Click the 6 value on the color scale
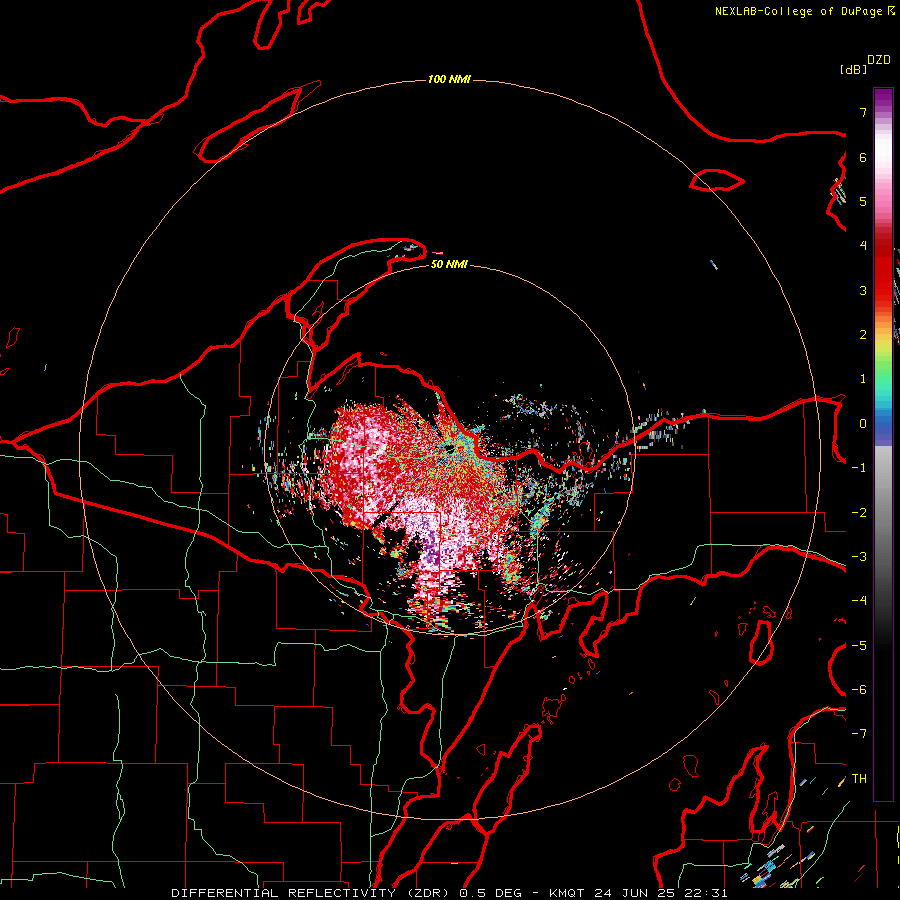The width and height of the screenshot is (900, 900). (863, 157)
